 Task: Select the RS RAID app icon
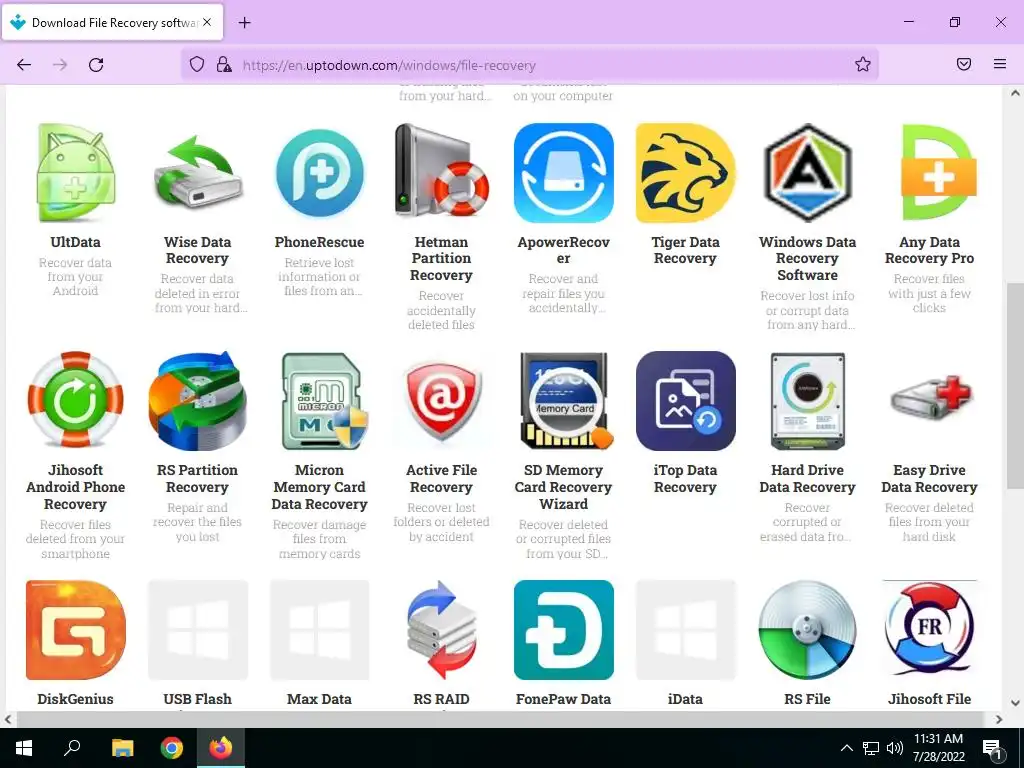click(x=441, y=630)
